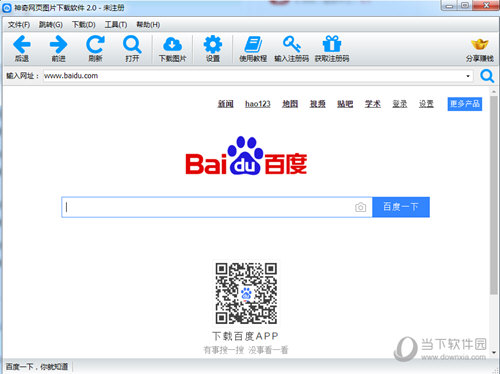This screenshot has height=374, width=500.
Task: Open the 学术 link
Action: (x=373, y=104)
